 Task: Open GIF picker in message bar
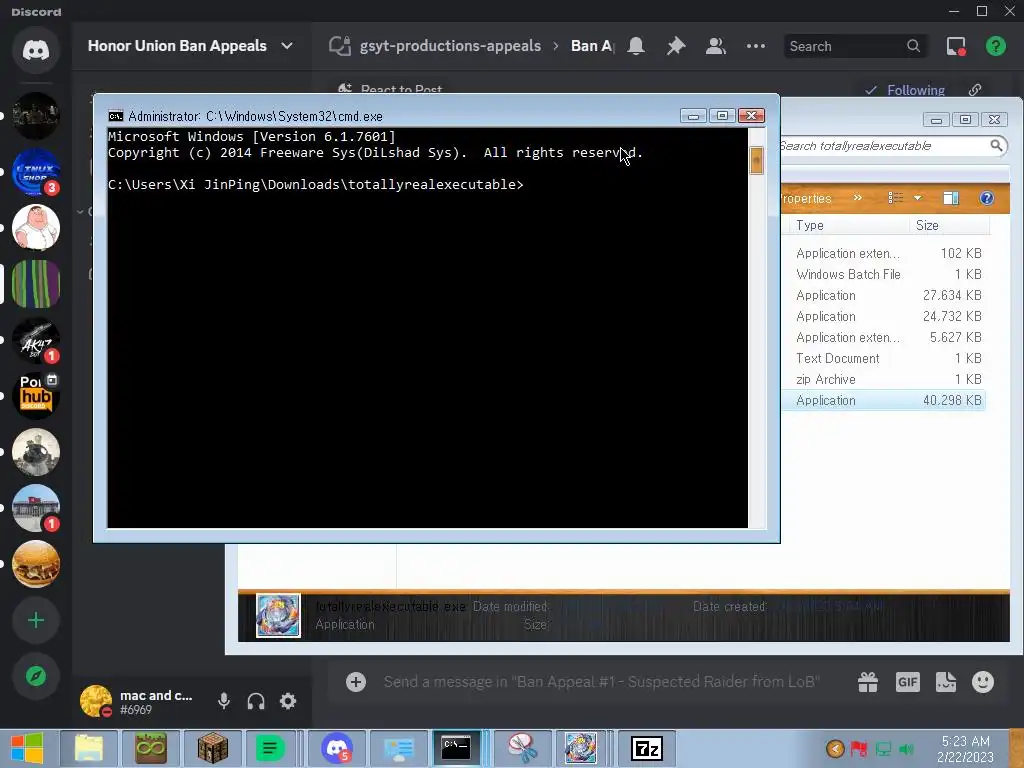(x=908, y=682)
